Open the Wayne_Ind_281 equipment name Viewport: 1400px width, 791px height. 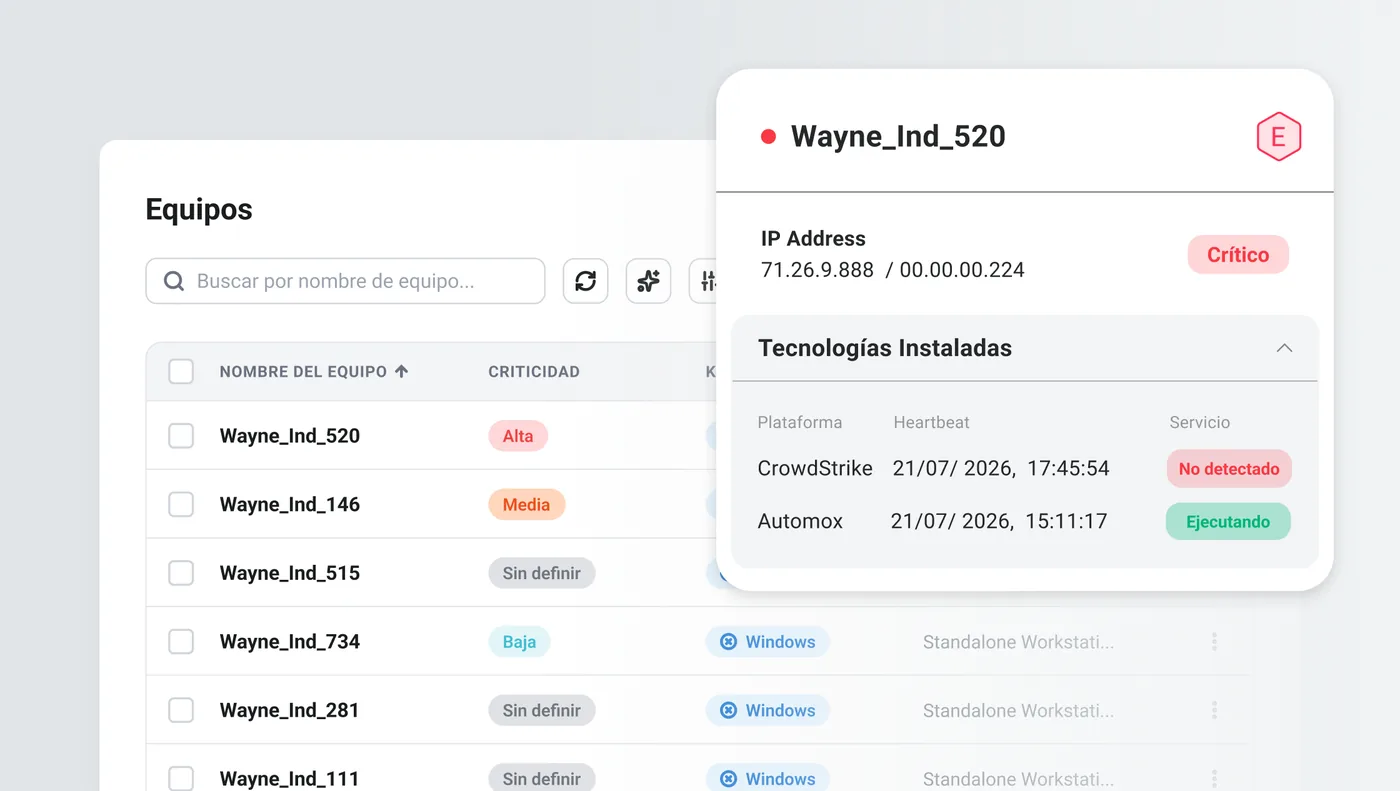(290, 710)
